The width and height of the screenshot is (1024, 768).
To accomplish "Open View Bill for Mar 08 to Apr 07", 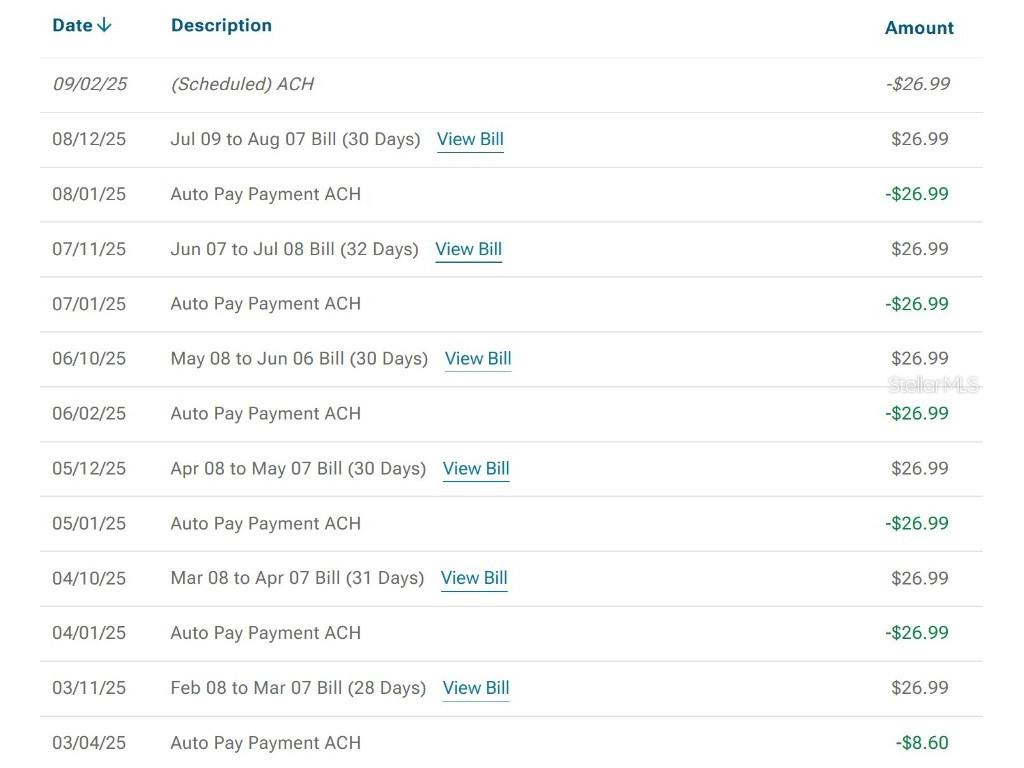I will coord(474,578).
